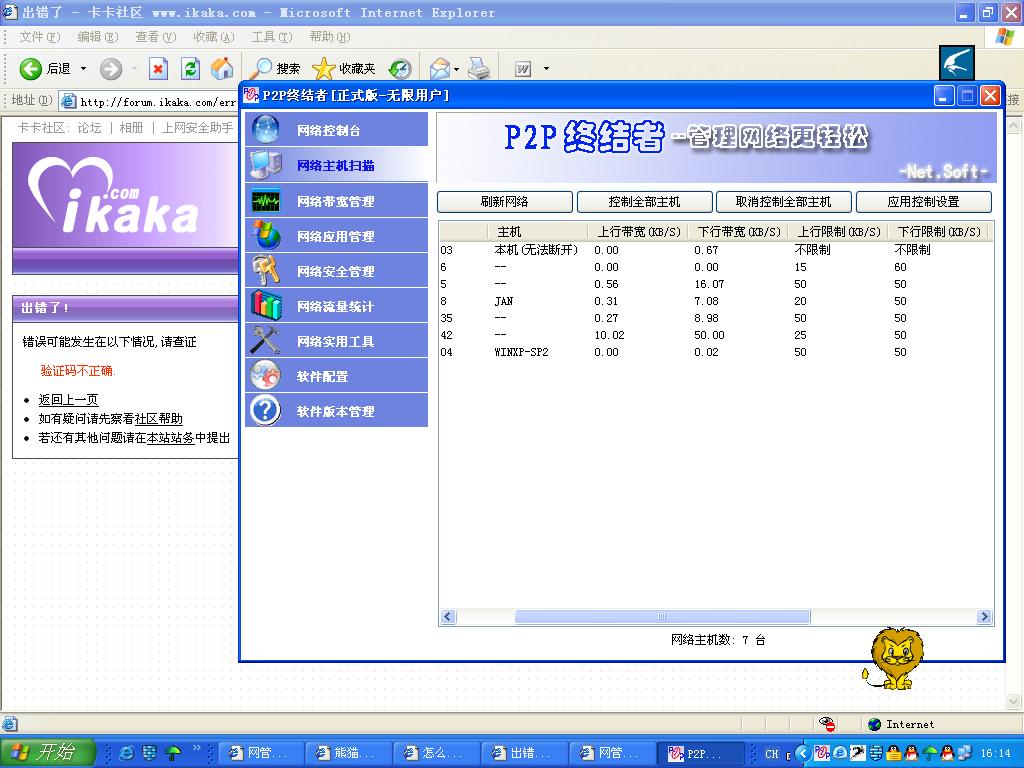Switch to the P2P... taskbar button
The width and height of the screenshot is (1024, 768).
pyautogui.click(x=699, y=753)
